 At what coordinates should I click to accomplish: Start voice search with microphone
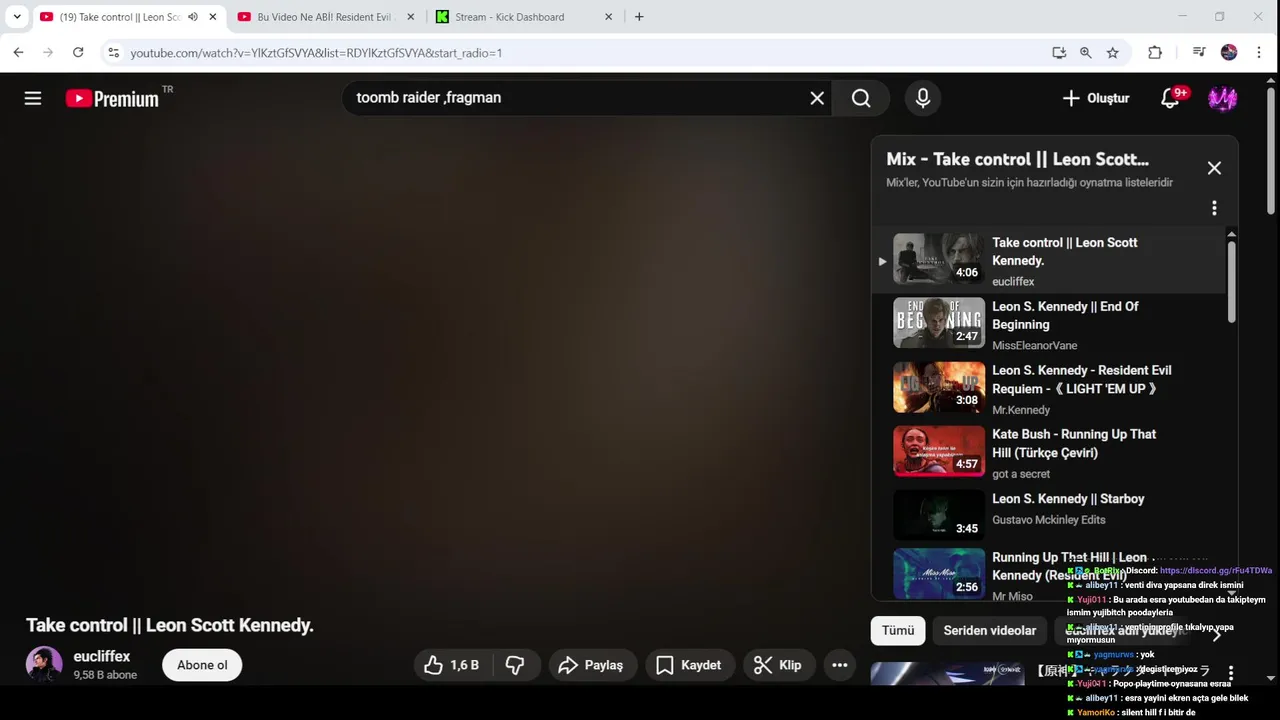[923, 98]
